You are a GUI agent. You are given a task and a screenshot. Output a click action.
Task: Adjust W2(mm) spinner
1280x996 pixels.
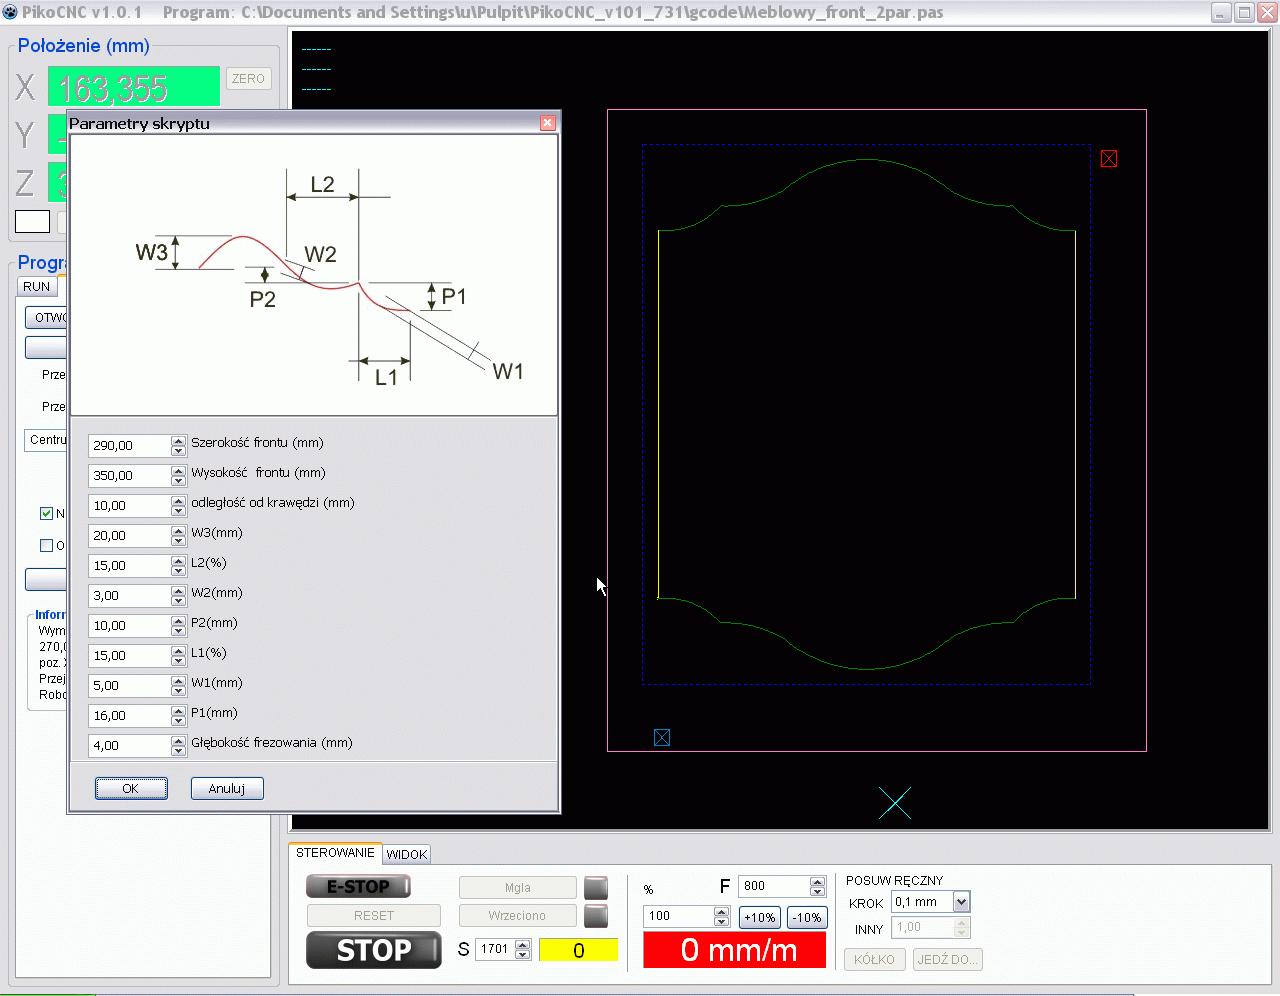(x=178, y=596)
